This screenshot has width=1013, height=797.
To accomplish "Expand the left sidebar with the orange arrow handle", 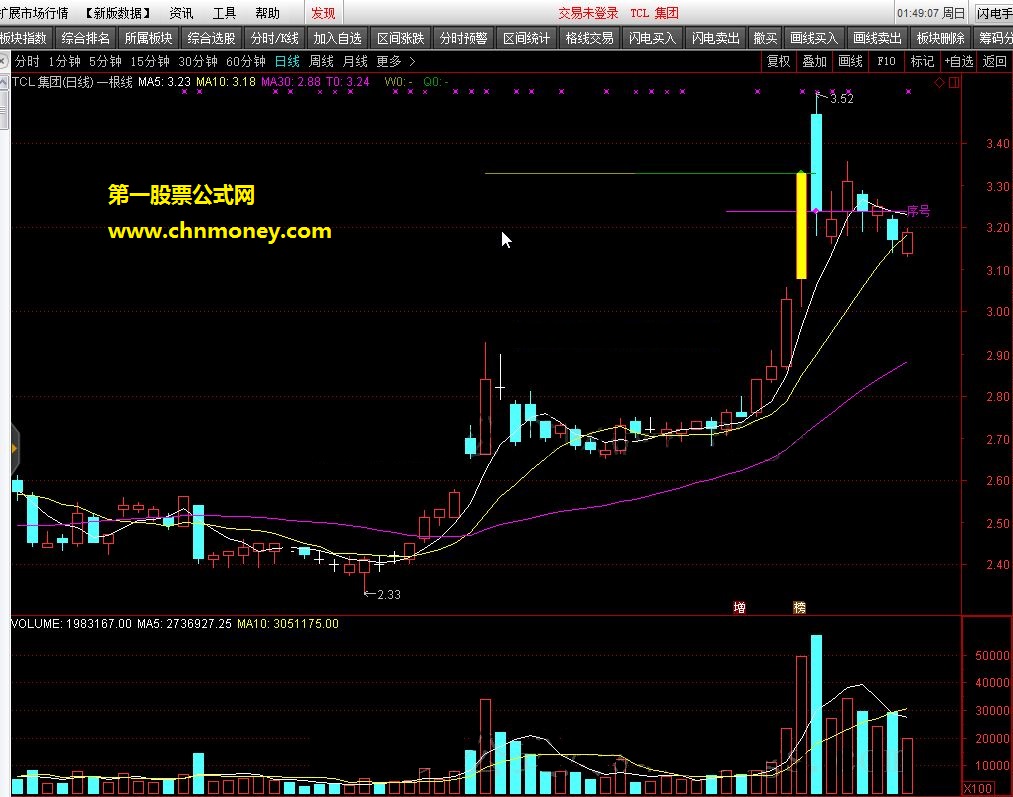I will coord(15,448).
